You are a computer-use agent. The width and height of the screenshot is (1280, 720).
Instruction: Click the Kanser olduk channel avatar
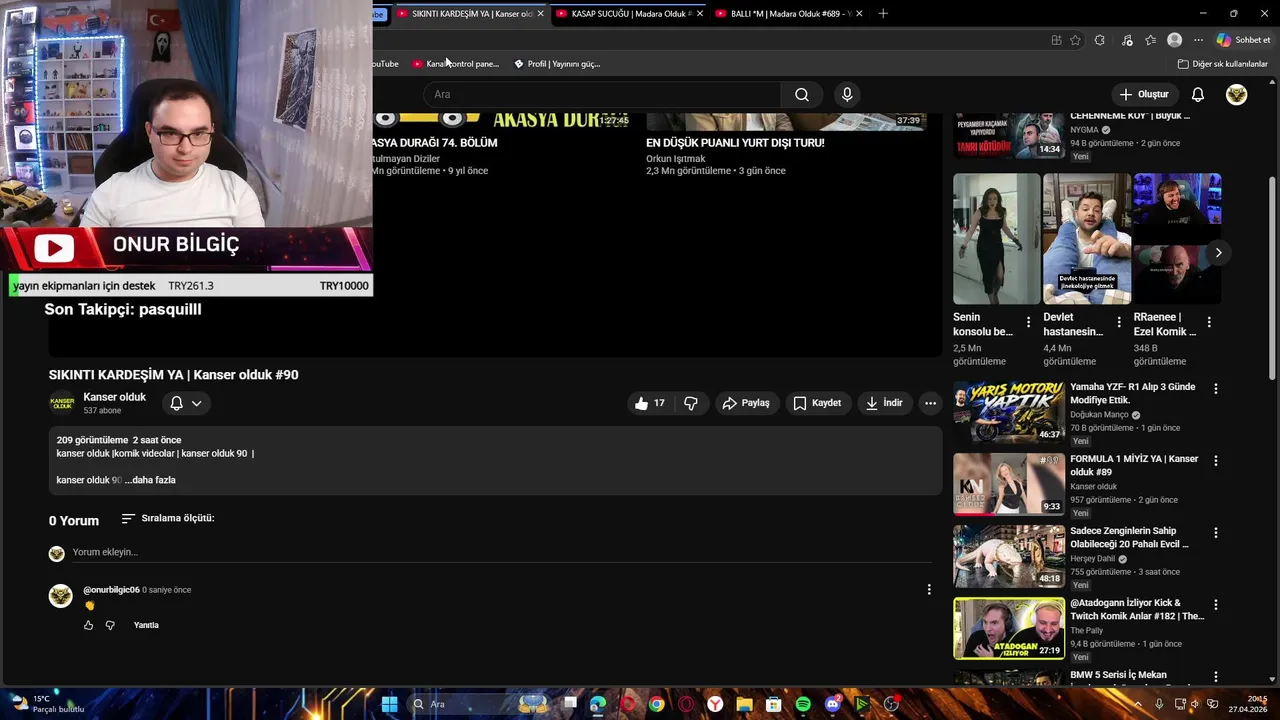62,403
